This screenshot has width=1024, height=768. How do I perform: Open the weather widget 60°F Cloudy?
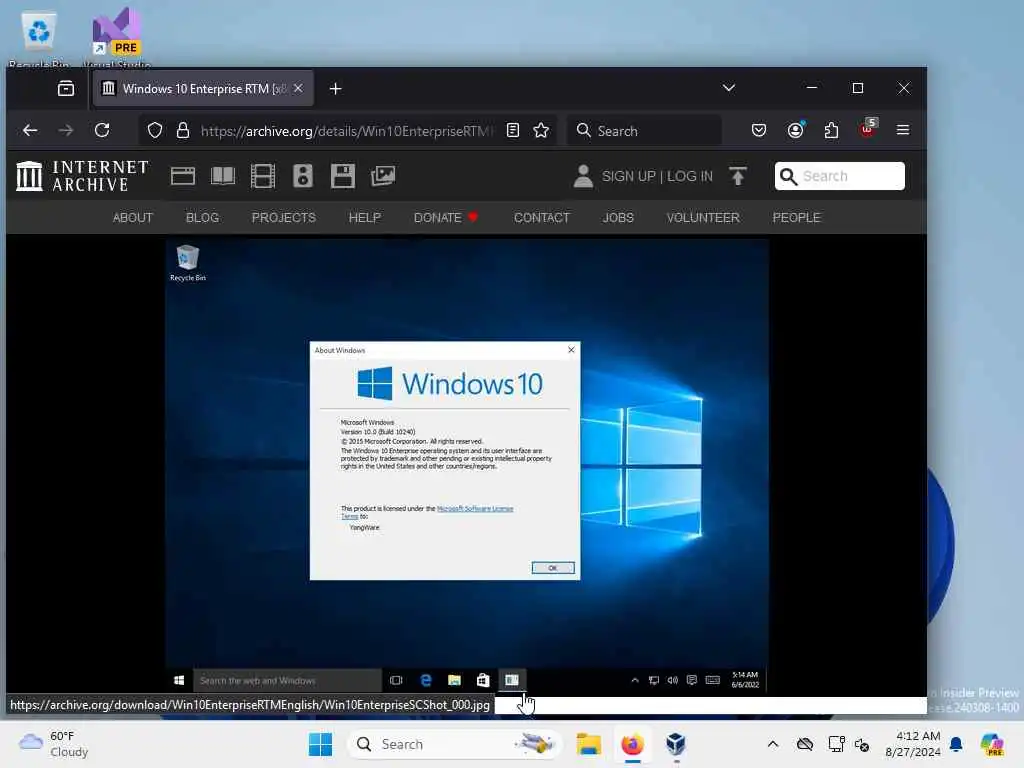tap(54, 744)
